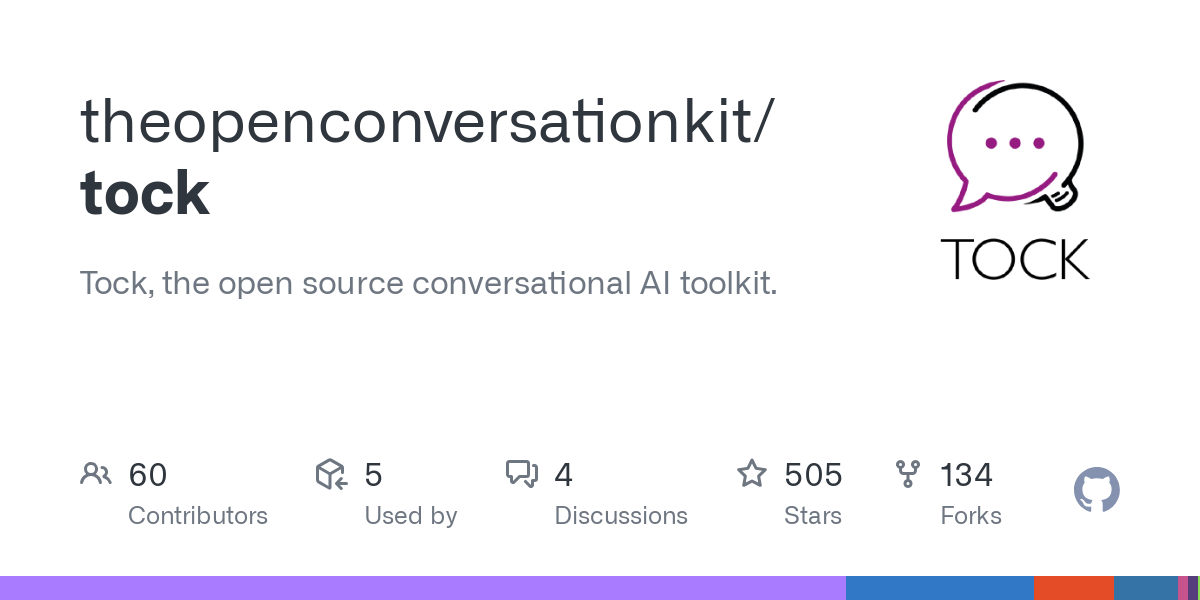Click the GitHub Octocat logo

tap(1096, 491)
